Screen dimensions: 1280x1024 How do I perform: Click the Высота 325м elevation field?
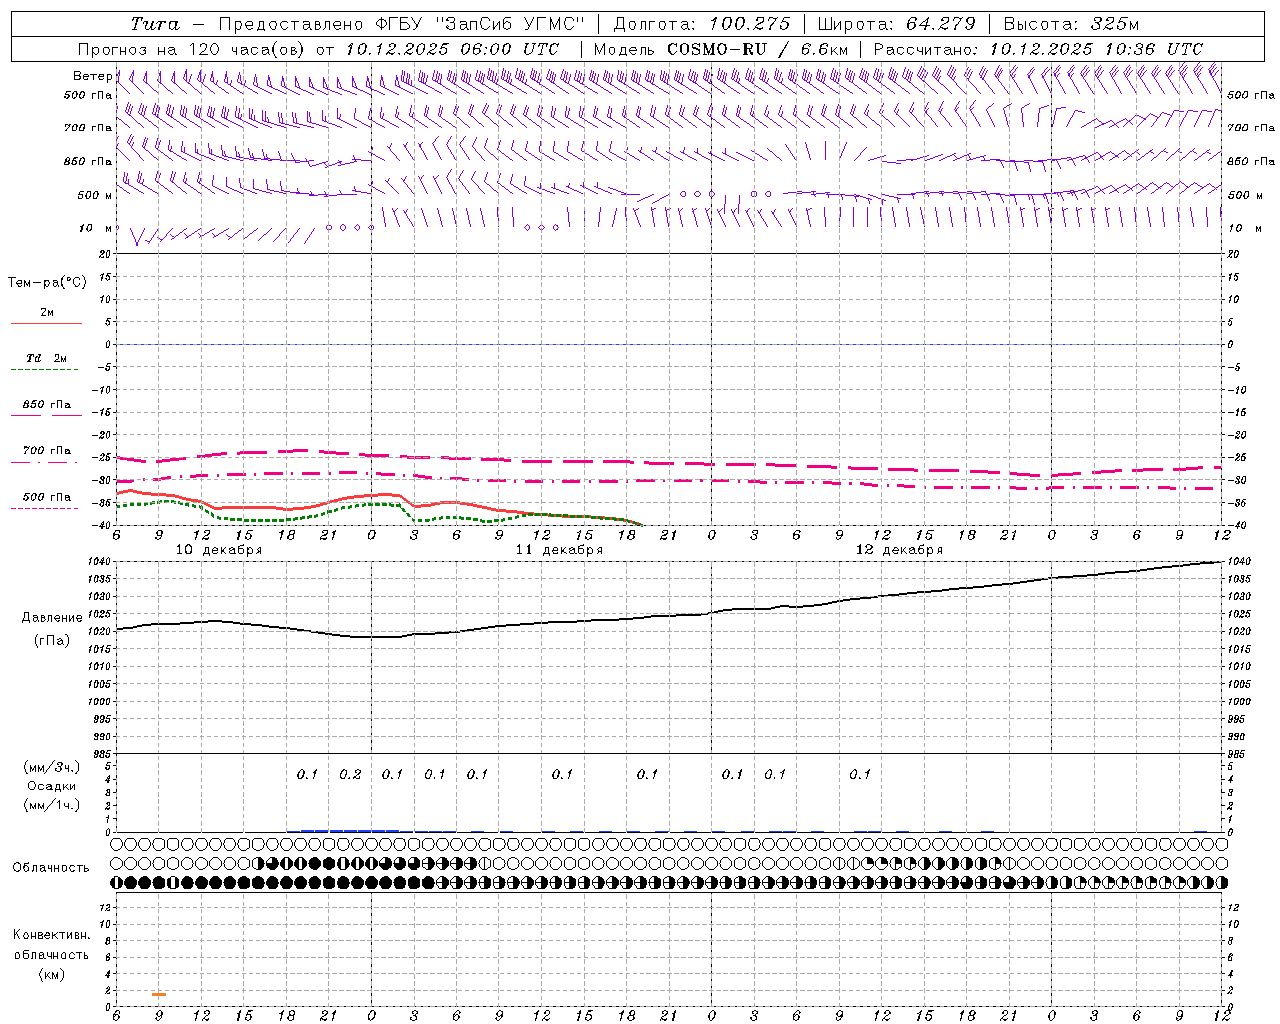pos(1071,24)
